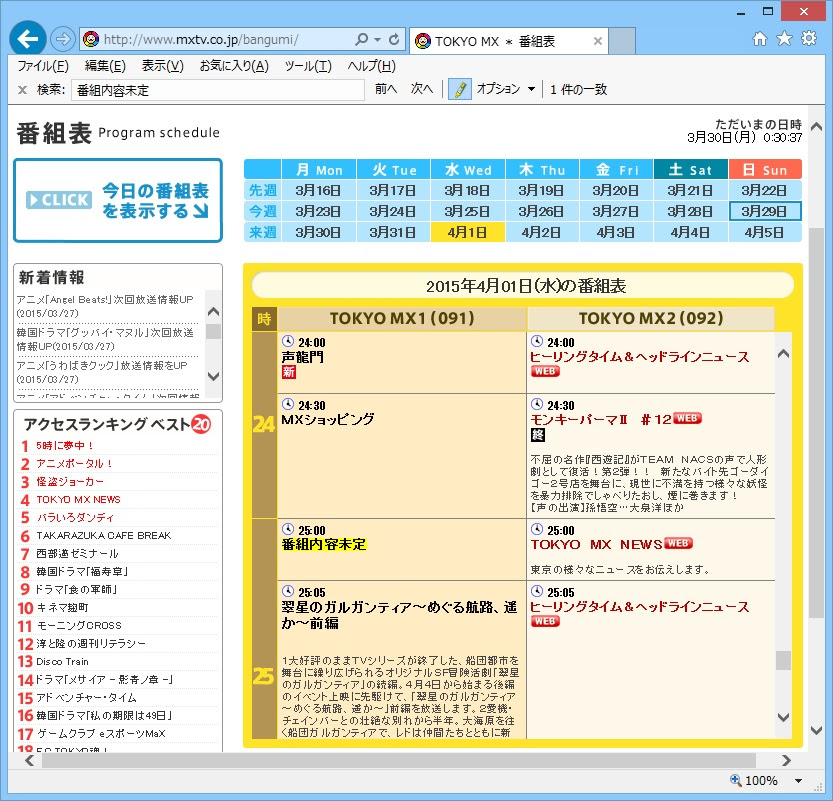
Task: Click the highlight pen icon in find bar
Action: [460, 89]
